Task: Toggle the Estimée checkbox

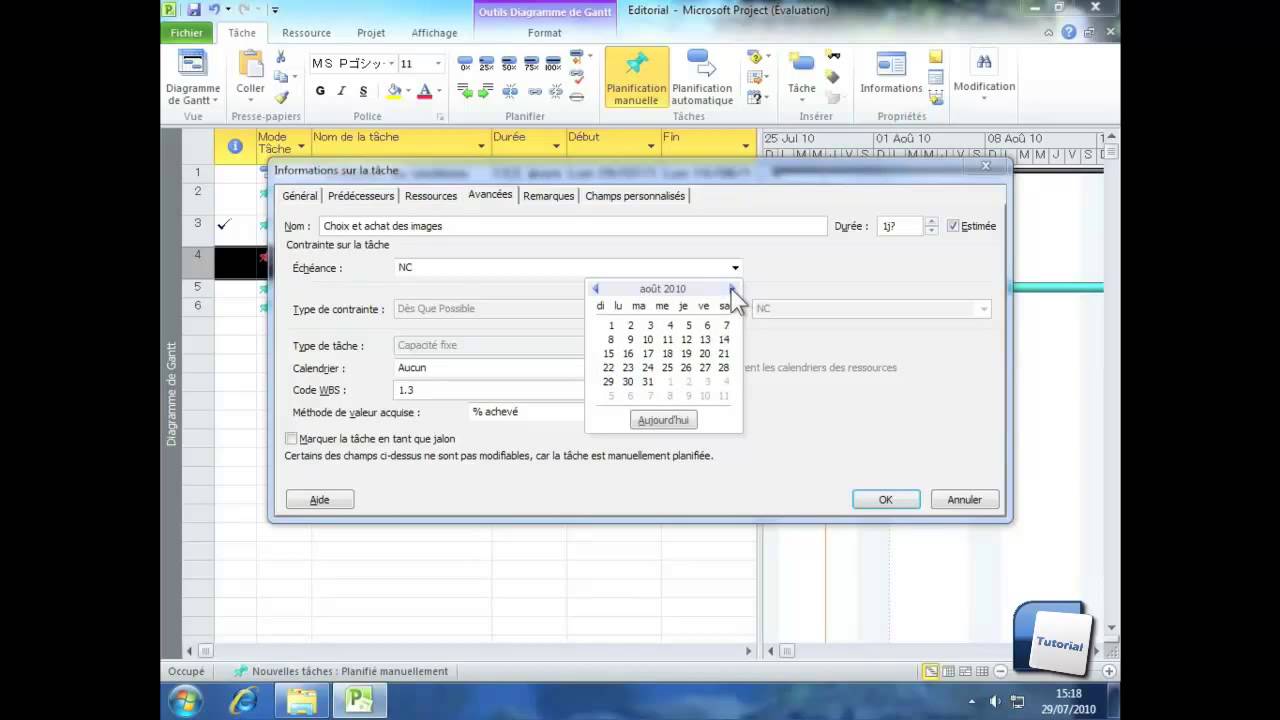Action: click(x=953, y=226)
